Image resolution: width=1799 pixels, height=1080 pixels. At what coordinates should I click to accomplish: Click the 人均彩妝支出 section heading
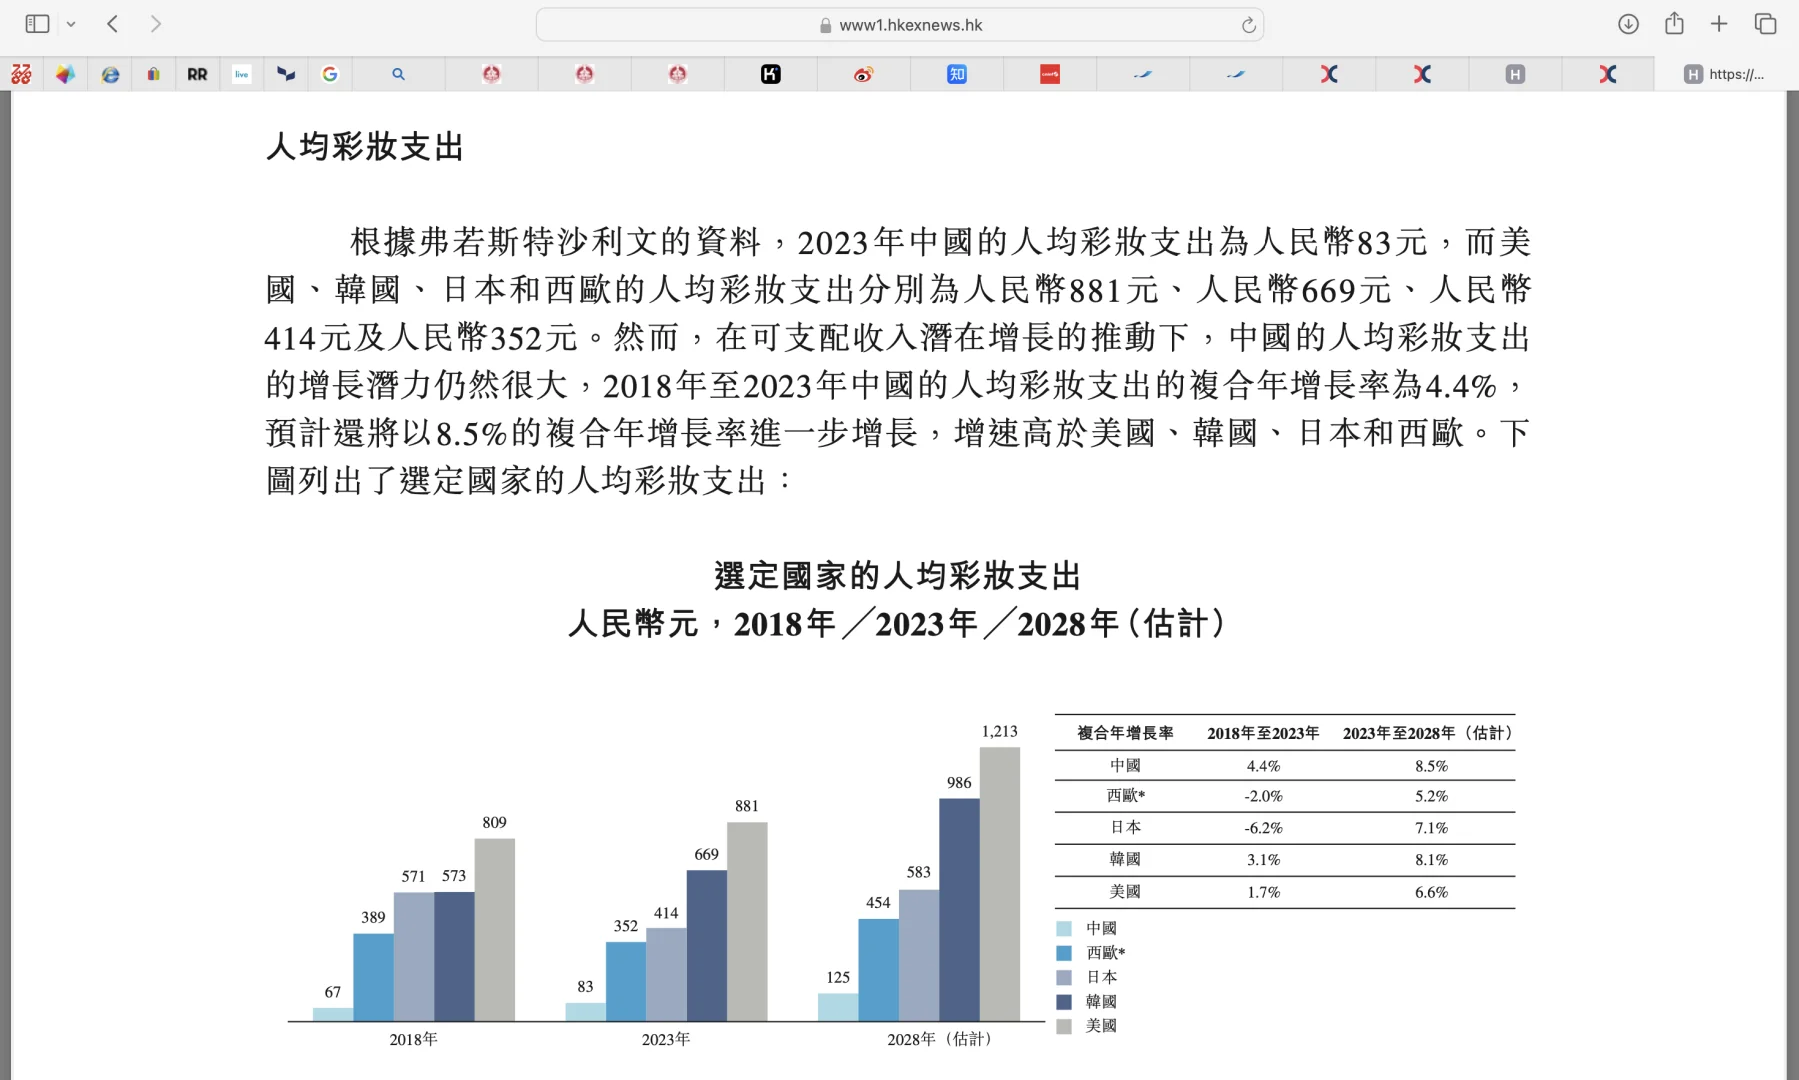pyautogui.click(x=365, y=147)
